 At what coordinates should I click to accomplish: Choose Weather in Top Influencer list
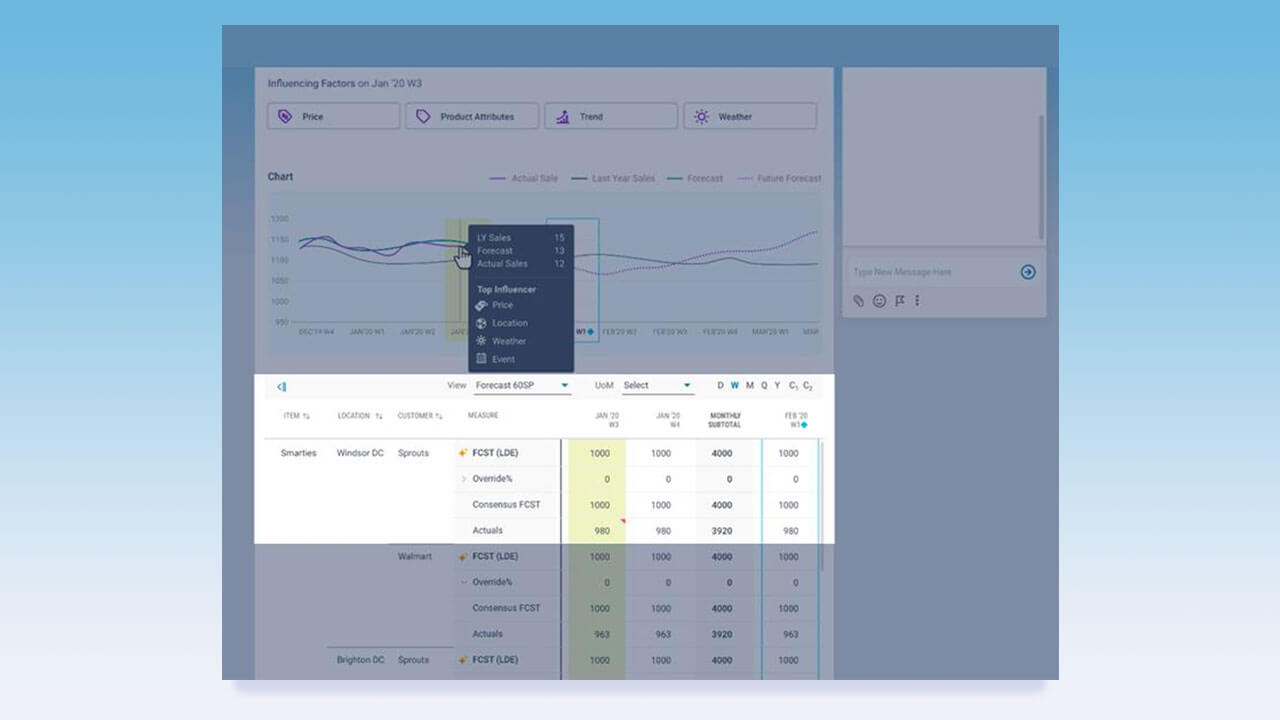tap(508, 341)
